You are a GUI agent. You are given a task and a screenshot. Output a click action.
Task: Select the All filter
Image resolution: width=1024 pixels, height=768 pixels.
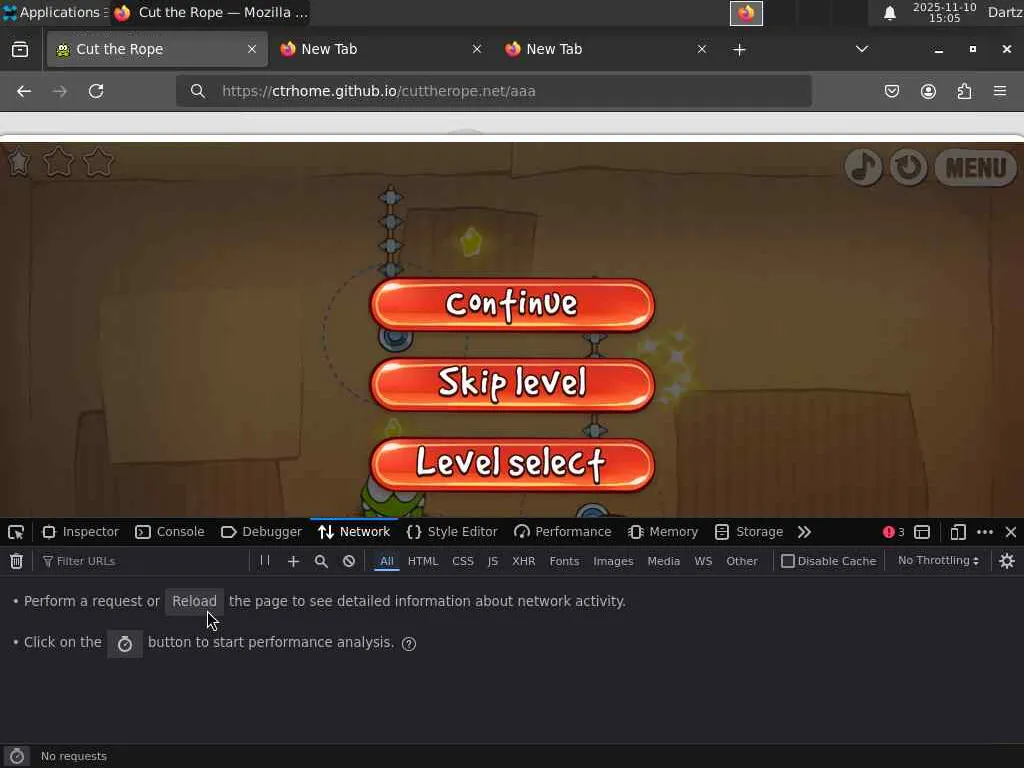[387, 561]
